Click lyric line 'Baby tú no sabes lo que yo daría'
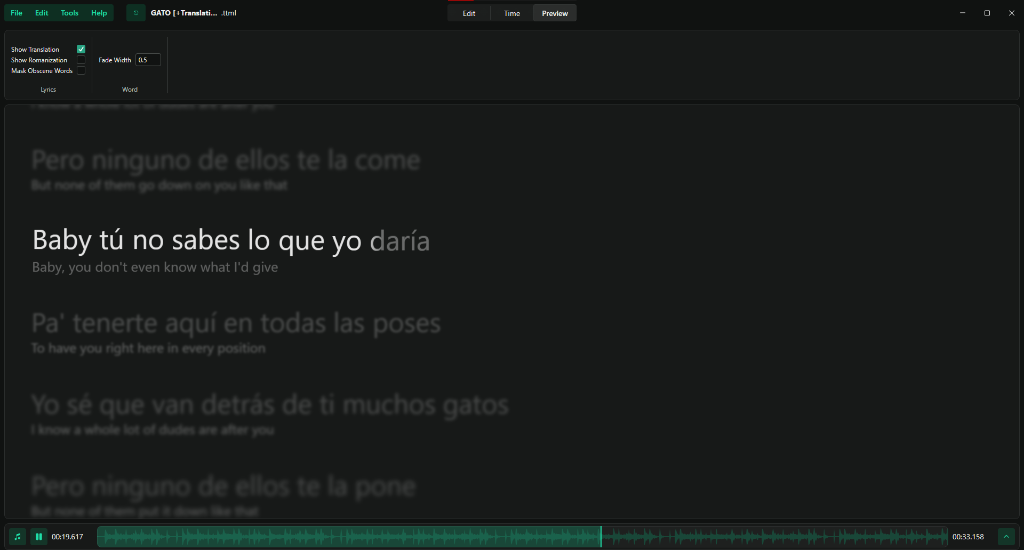Screen dimensions: 1024x550 231,240
